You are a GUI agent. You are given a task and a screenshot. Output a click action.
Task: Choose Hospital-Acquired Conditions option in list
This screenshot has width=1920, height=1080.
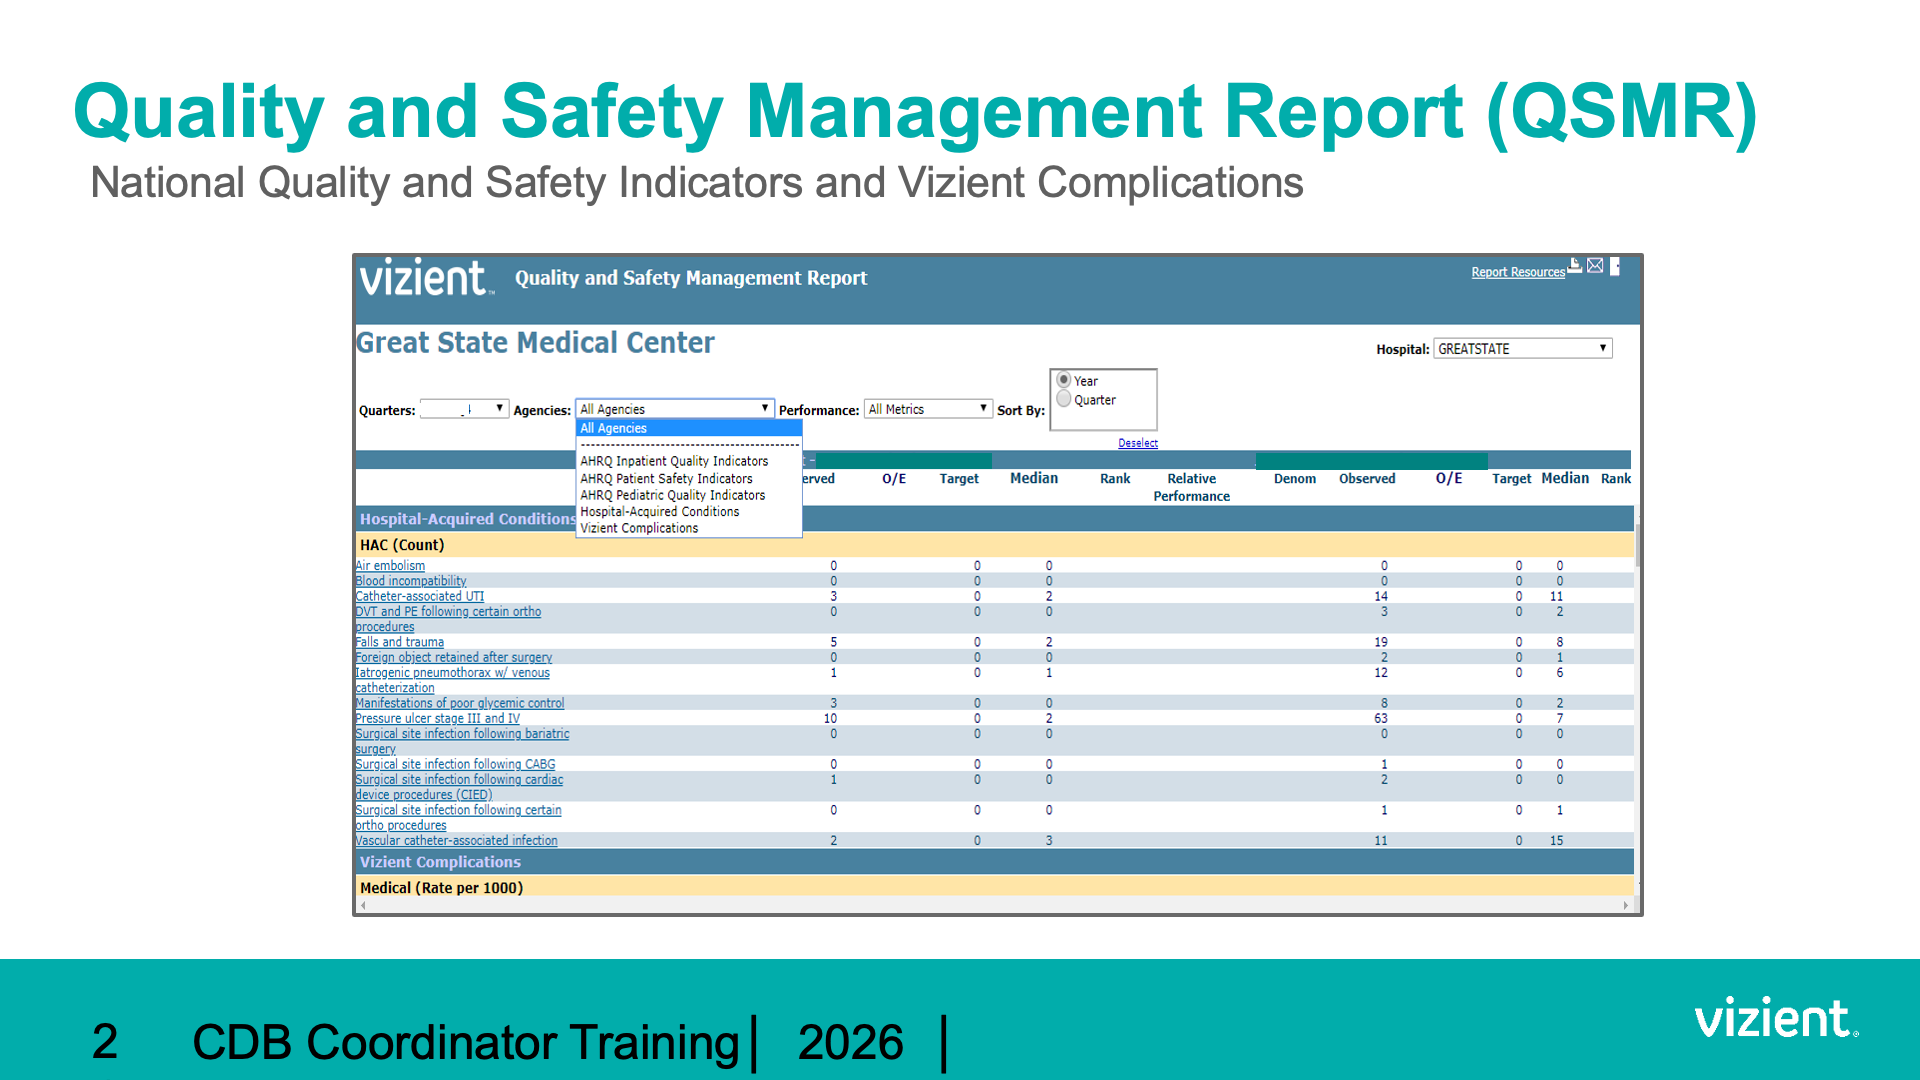(x=659, y=511)
